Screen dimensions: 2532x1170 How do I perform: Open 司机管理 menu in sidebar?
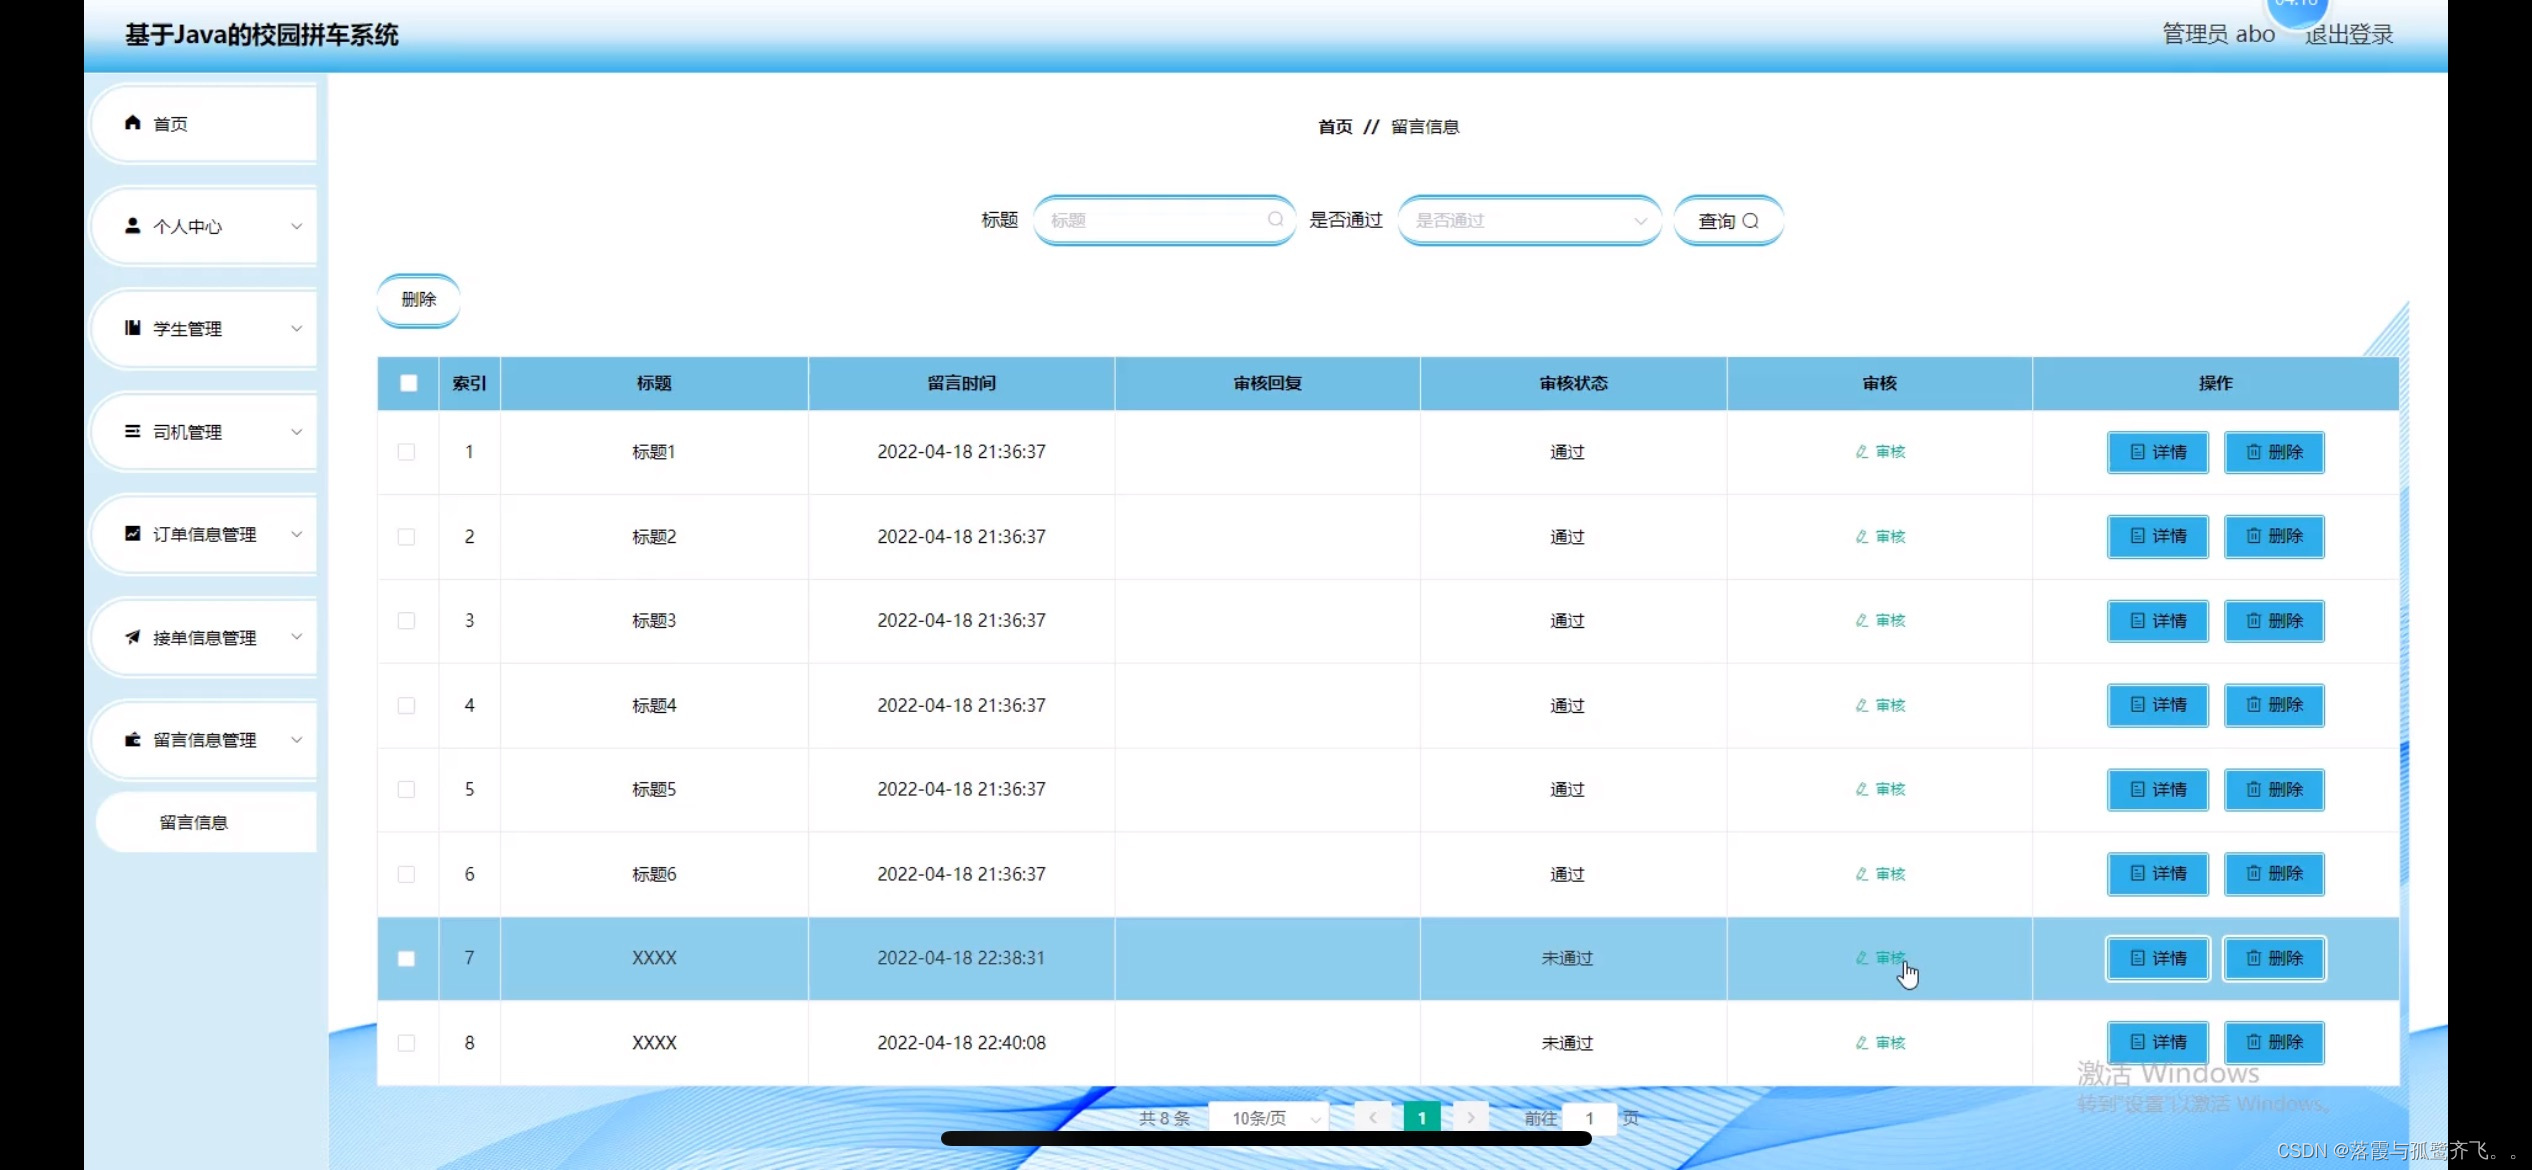click(204, 432)
